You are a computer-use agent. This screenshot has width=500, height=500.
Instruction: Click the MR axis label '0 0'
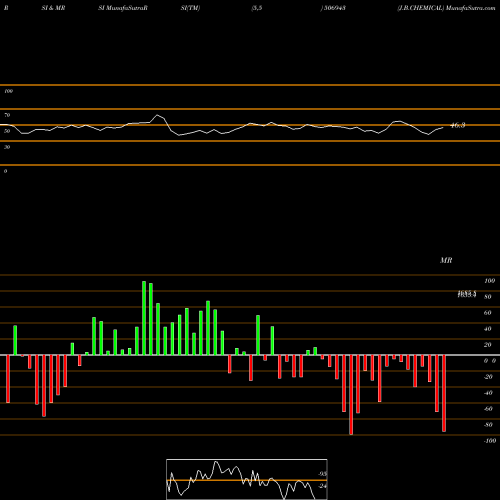click(x=490, y=361)
